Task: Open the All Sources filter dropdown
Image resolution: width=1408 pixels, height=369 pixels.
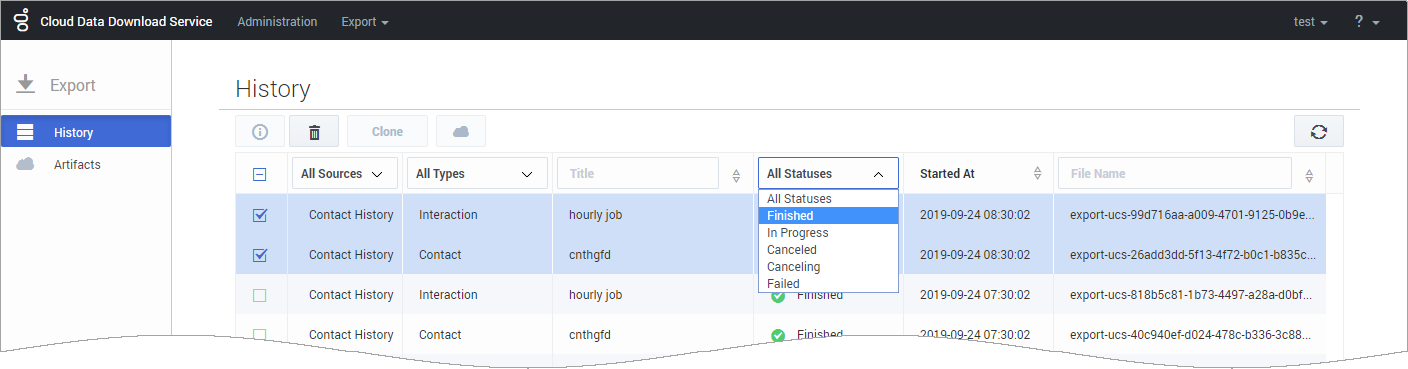Action: [343, 173]
